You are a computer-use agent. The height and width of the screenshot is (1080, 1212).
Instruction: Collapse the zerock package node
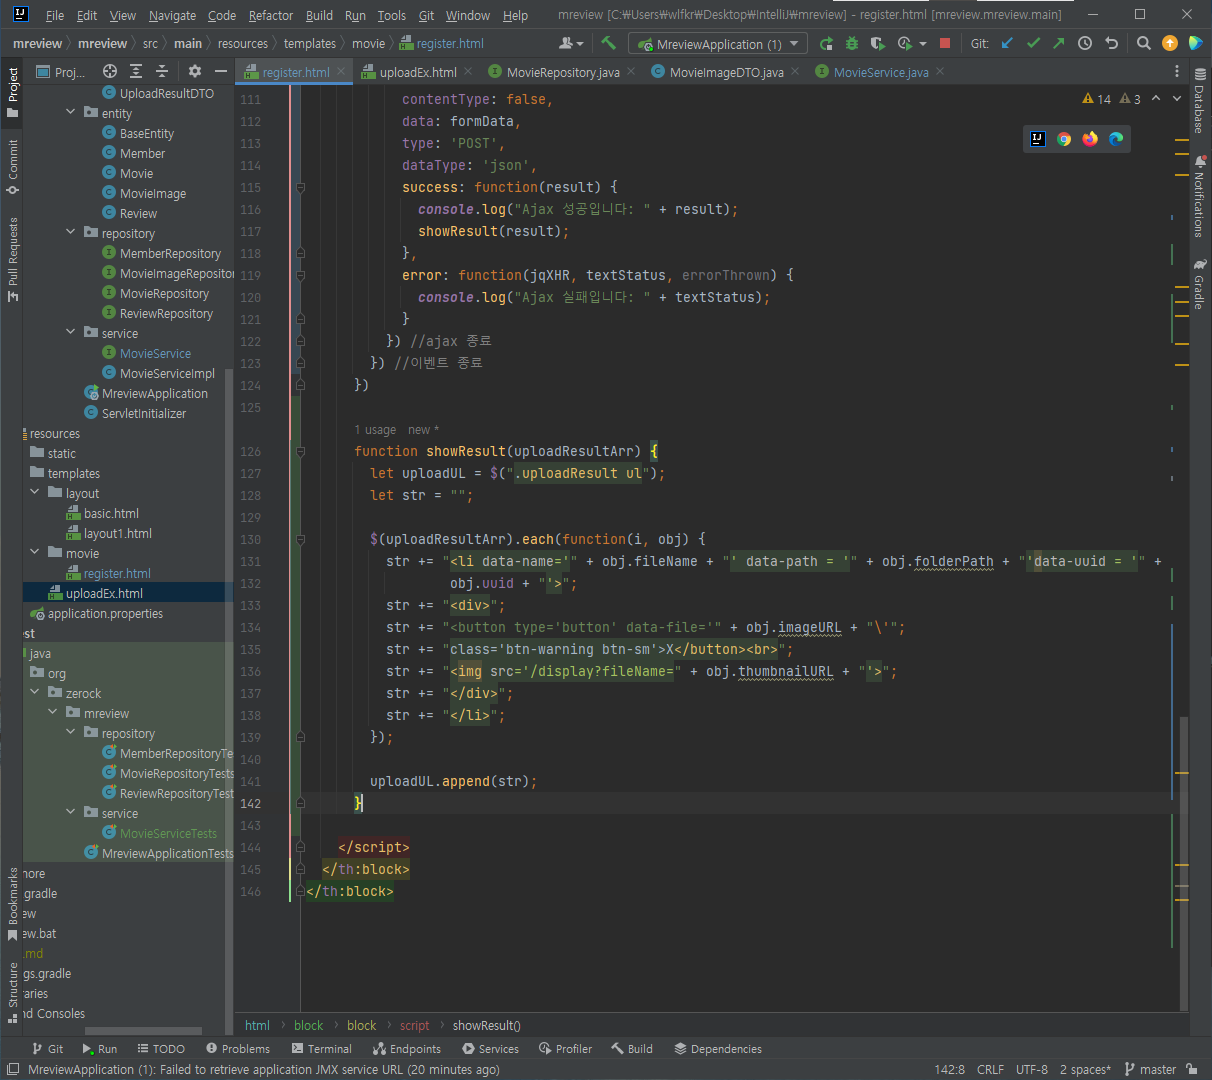click(x=34, y=693)
